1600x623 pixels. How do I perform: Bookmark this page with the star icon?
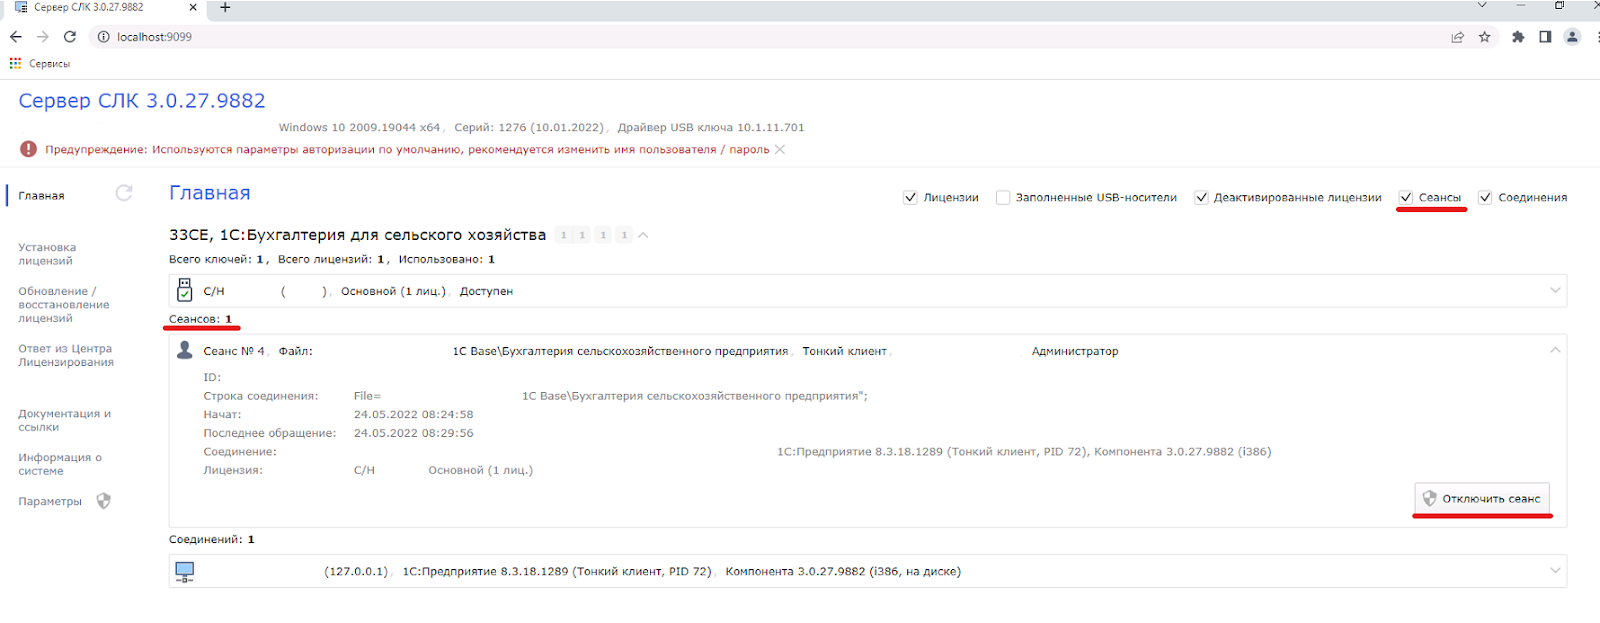point(1485,37)
